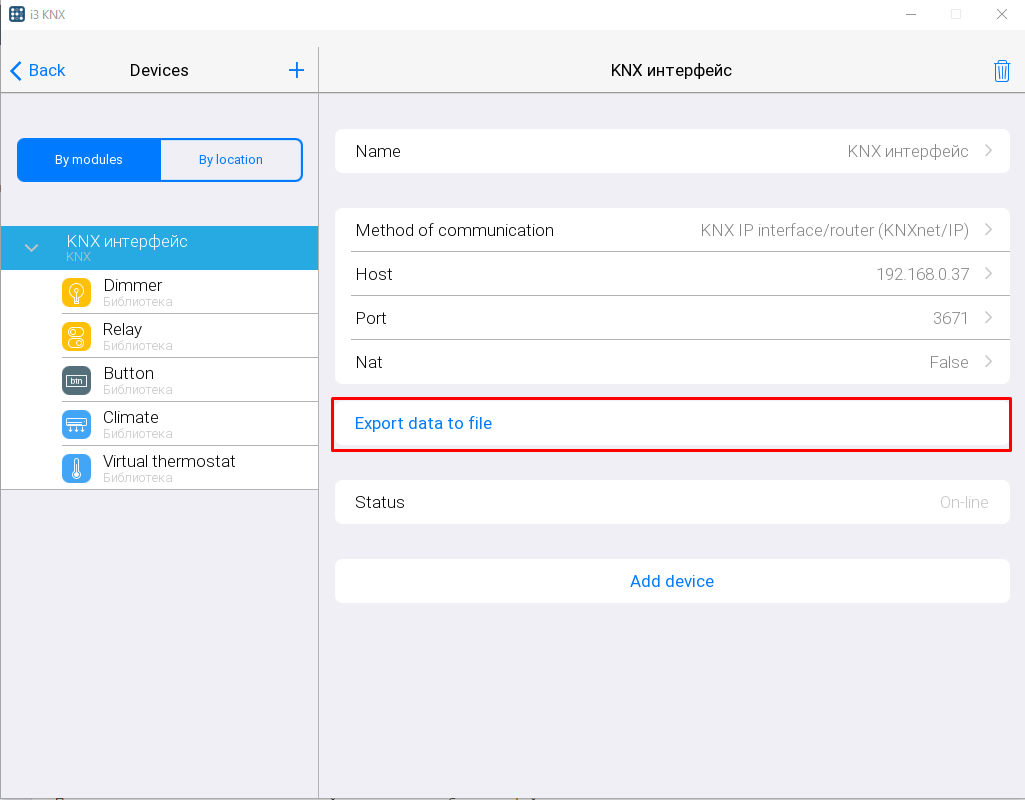Click the i3 KNX app logo

17,14
